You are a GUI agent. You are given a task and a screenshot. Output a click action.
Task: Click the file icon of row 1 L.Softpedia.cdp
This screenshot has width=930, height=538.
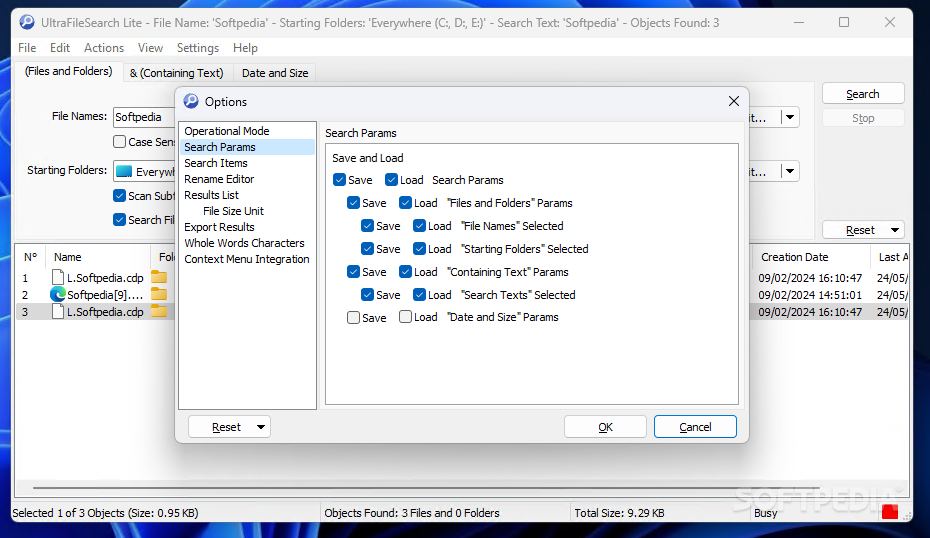pyautogui.click(x=58, y=277)
